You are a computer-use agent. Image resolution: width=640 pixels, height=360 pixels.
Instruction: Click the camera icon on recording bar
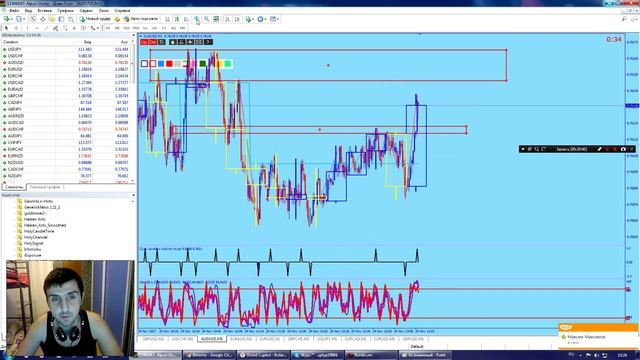(x=623, y=149)
